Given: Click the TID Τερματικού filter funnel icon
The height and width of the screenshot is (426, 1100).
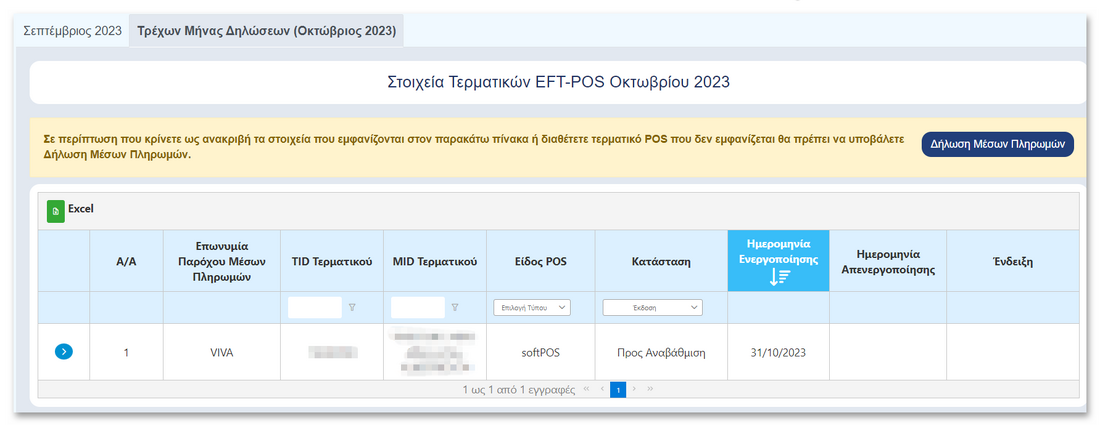Looking at the screenshot, I should click(352, 308).
